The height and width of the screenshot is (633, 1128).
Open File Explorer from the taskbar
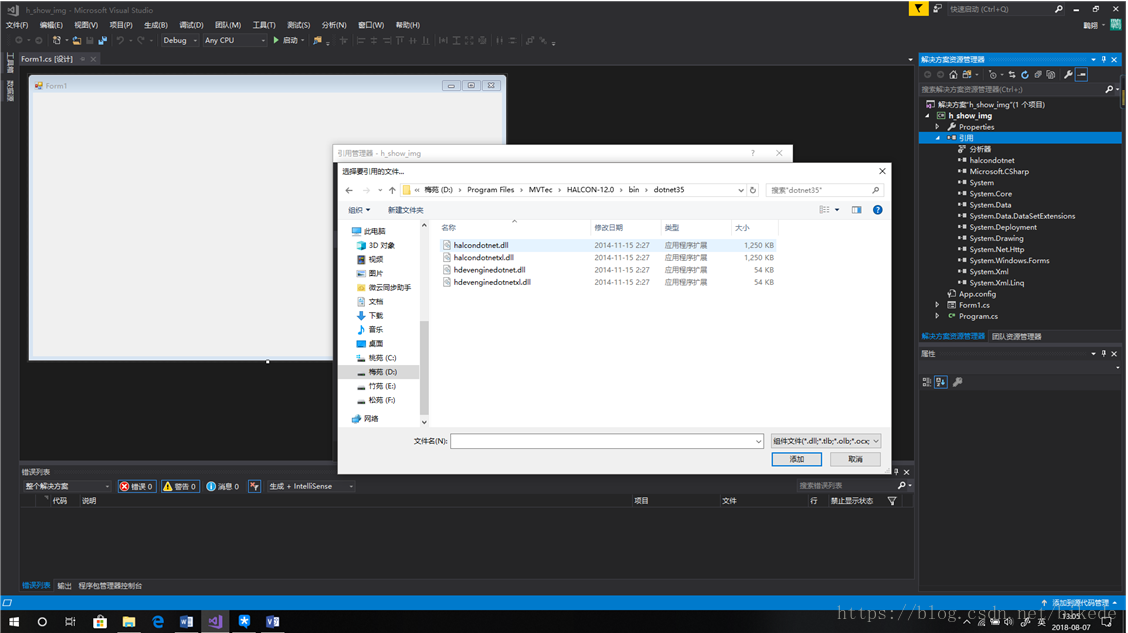coord(129,621)
